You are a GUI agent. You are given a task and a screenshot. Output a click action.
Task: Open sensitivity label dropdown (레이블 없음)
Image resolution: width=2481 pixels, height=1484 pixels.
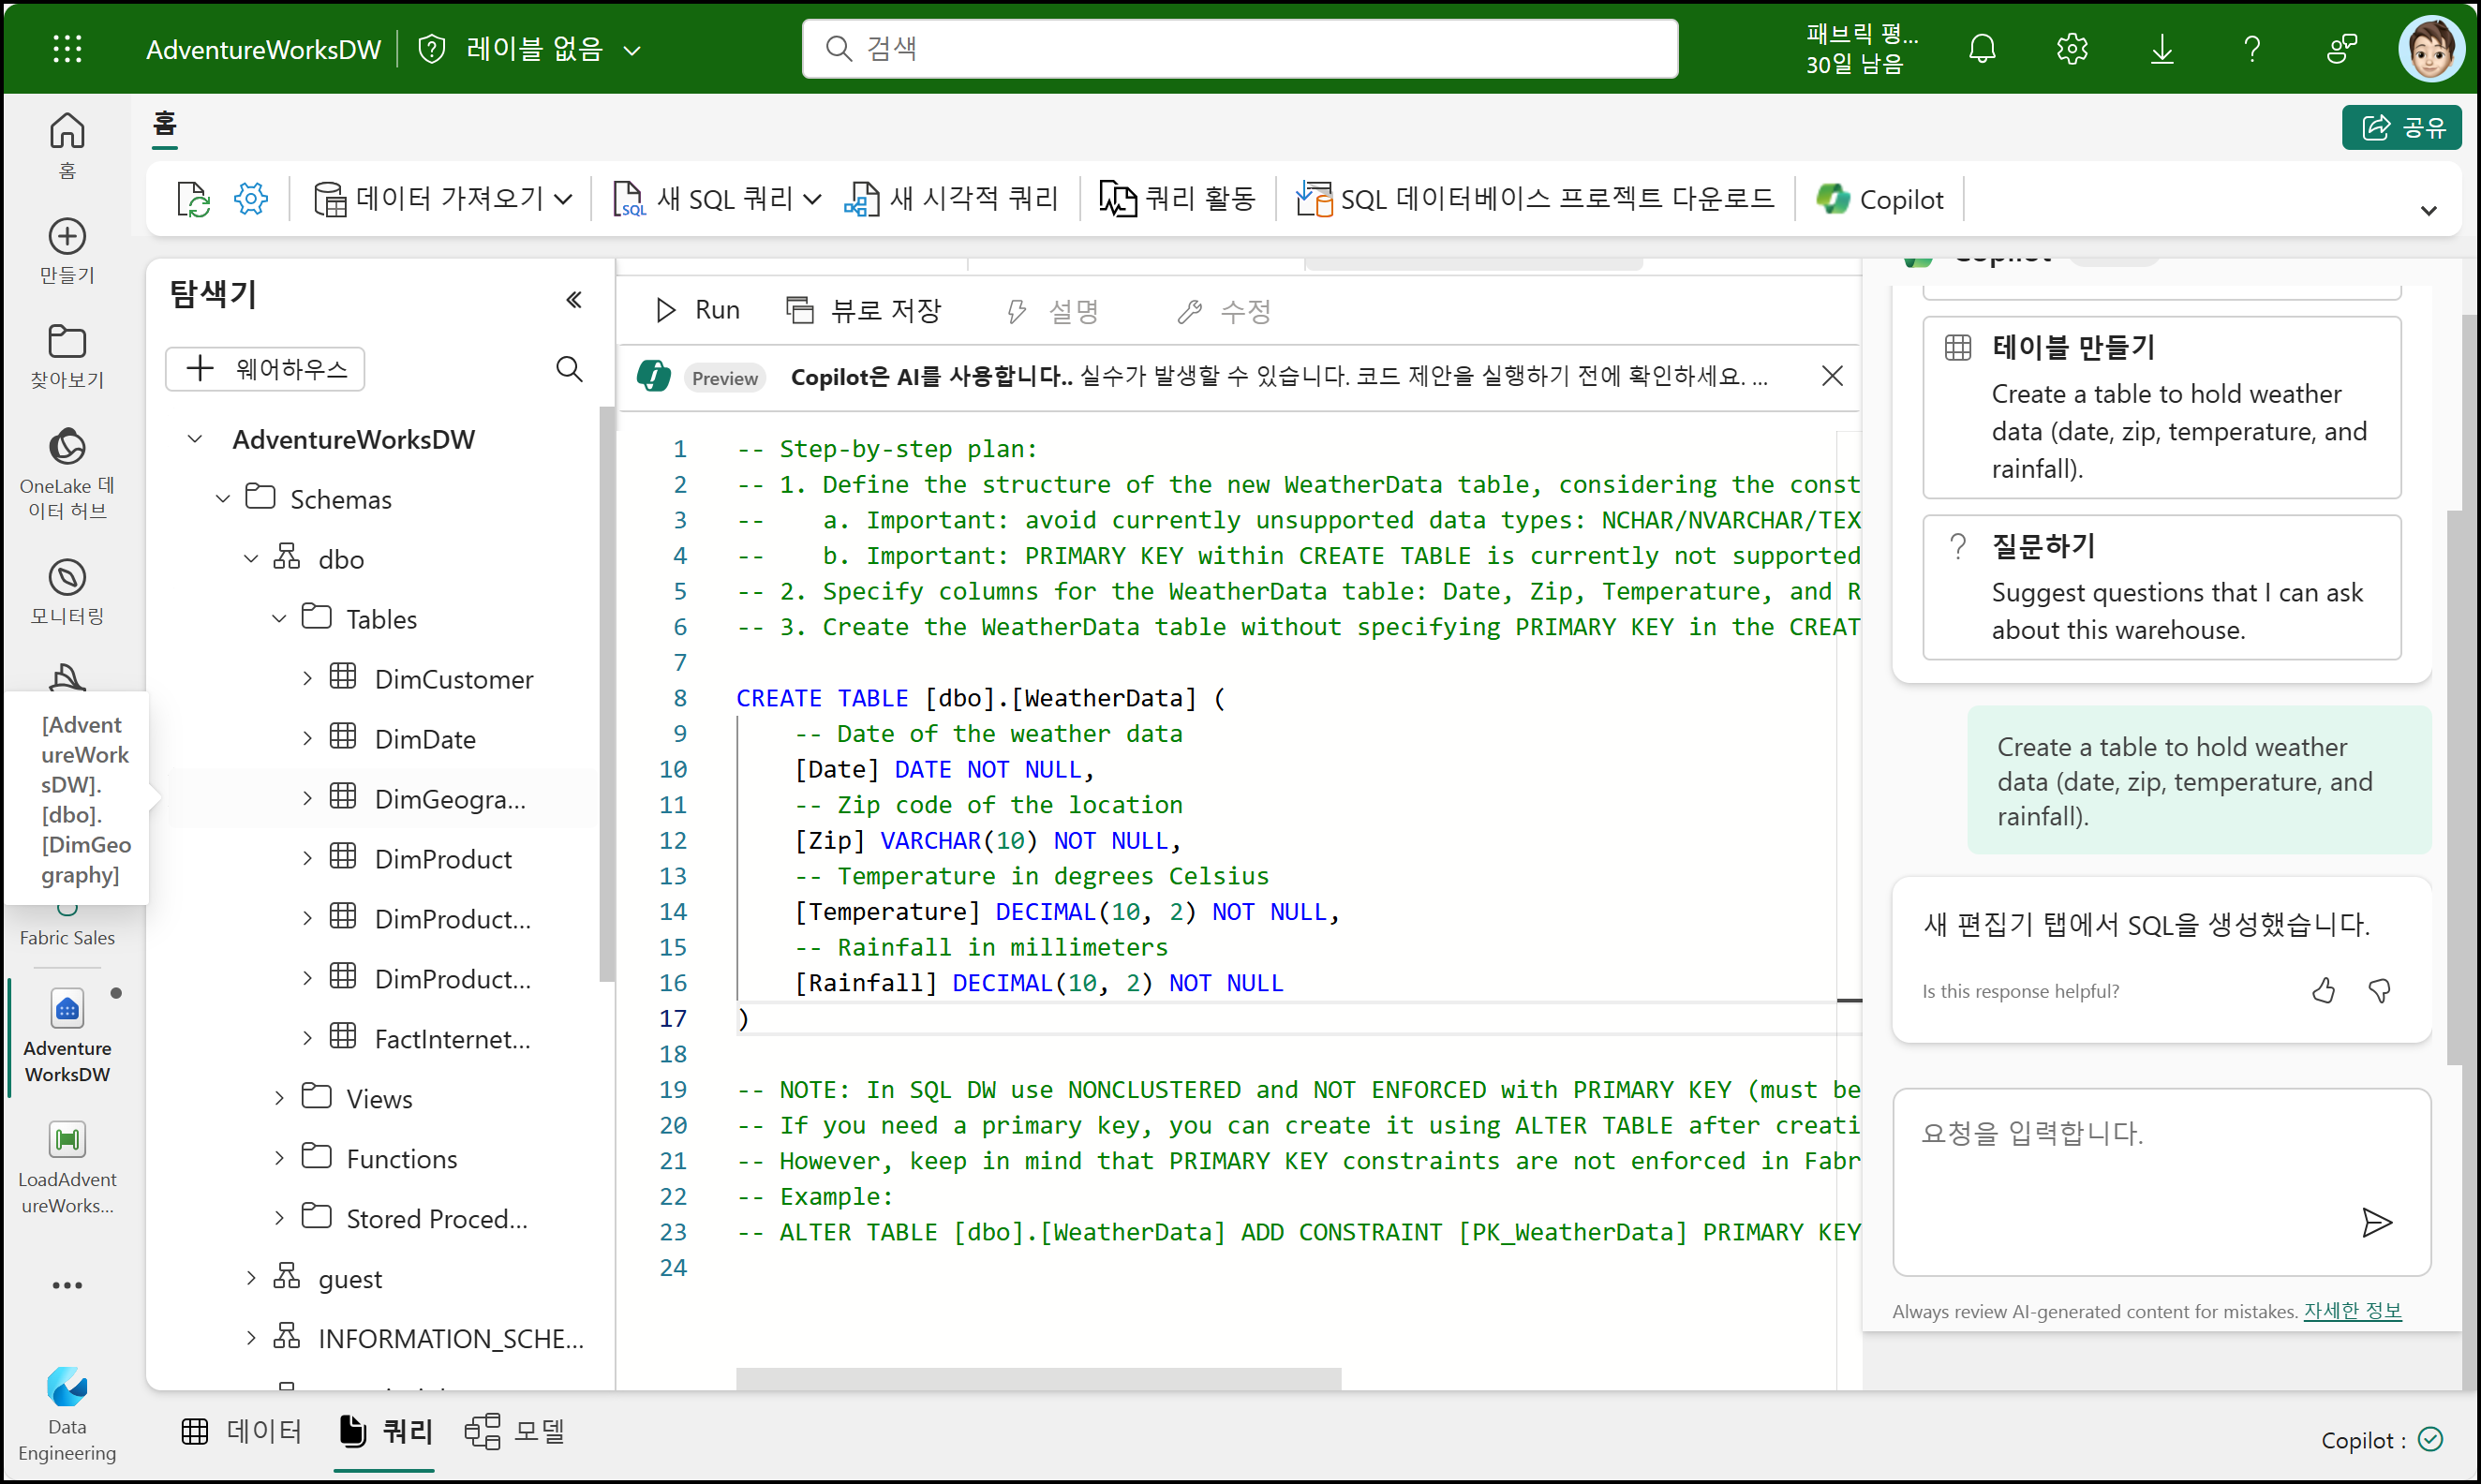[530, 48]
